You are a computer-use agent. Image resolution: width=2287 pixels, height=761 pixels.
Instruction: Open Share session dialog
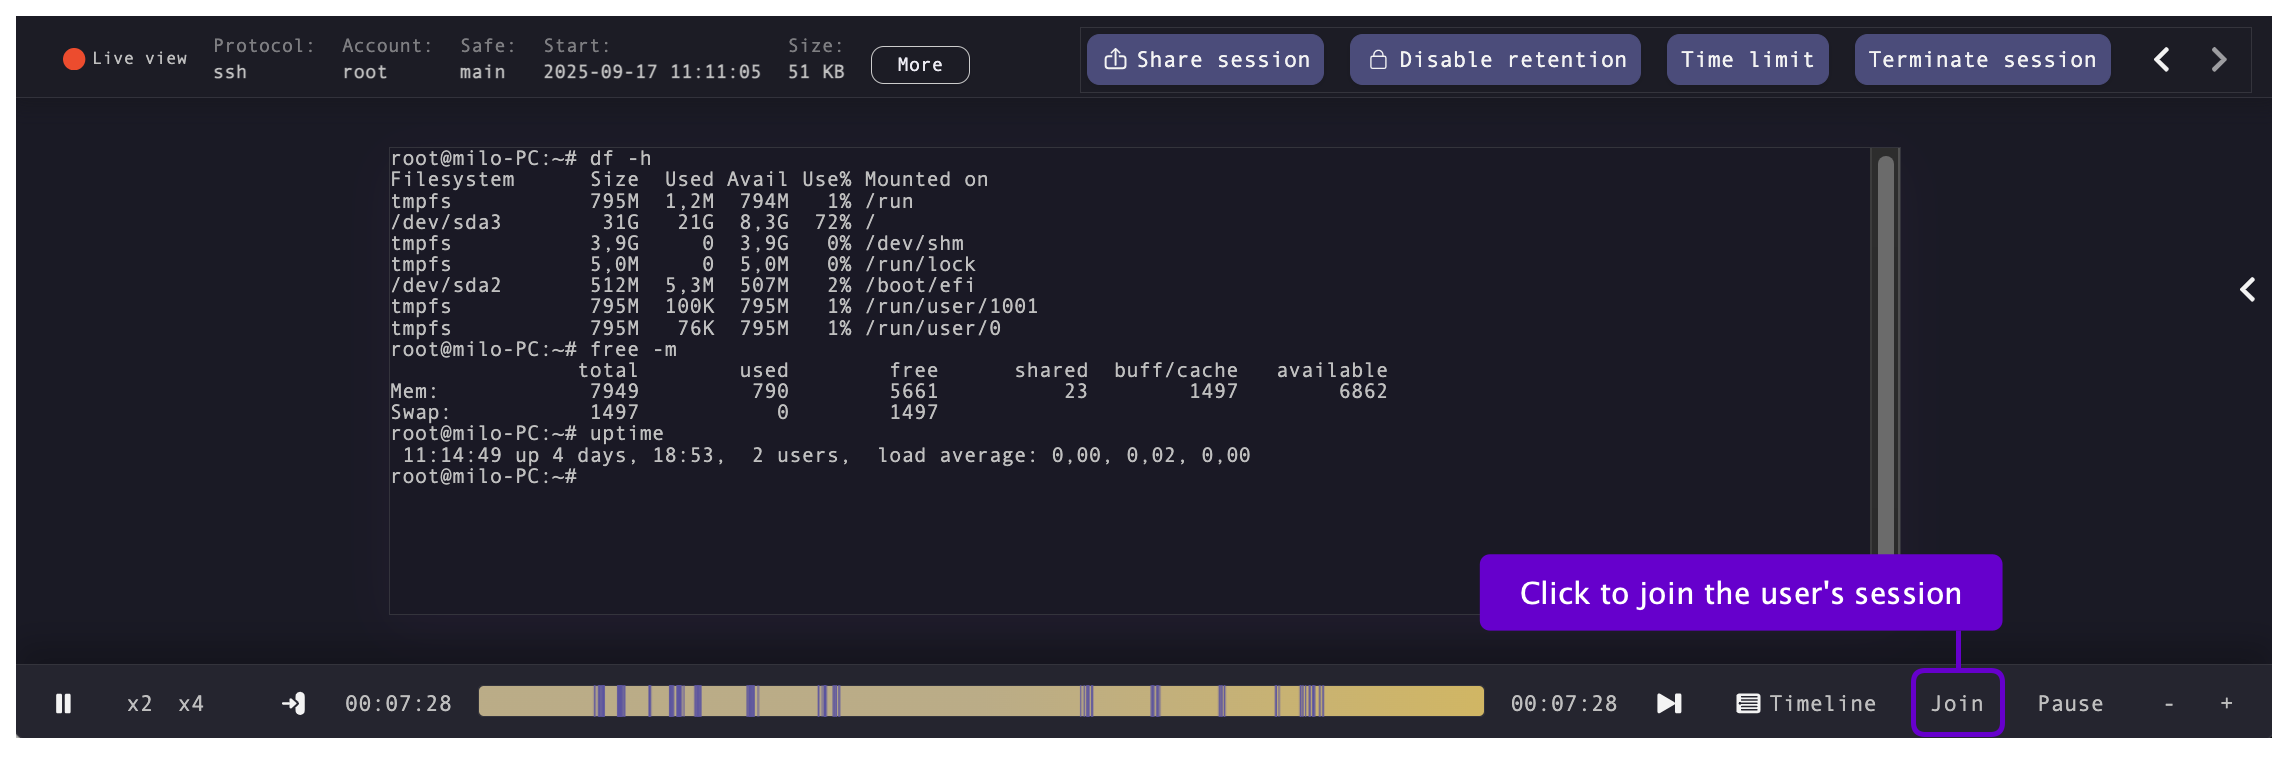tap(1206, 60)
